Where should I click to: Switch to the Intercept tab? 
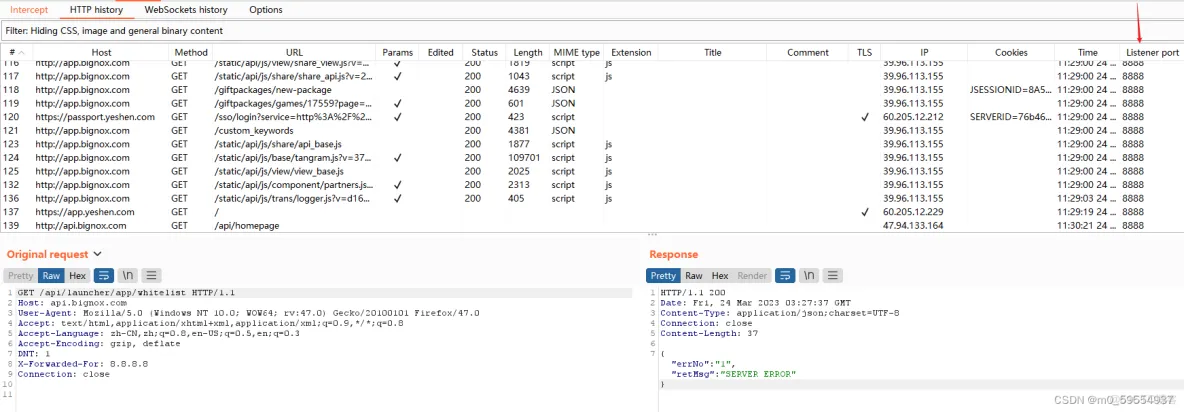coord(28,10)
